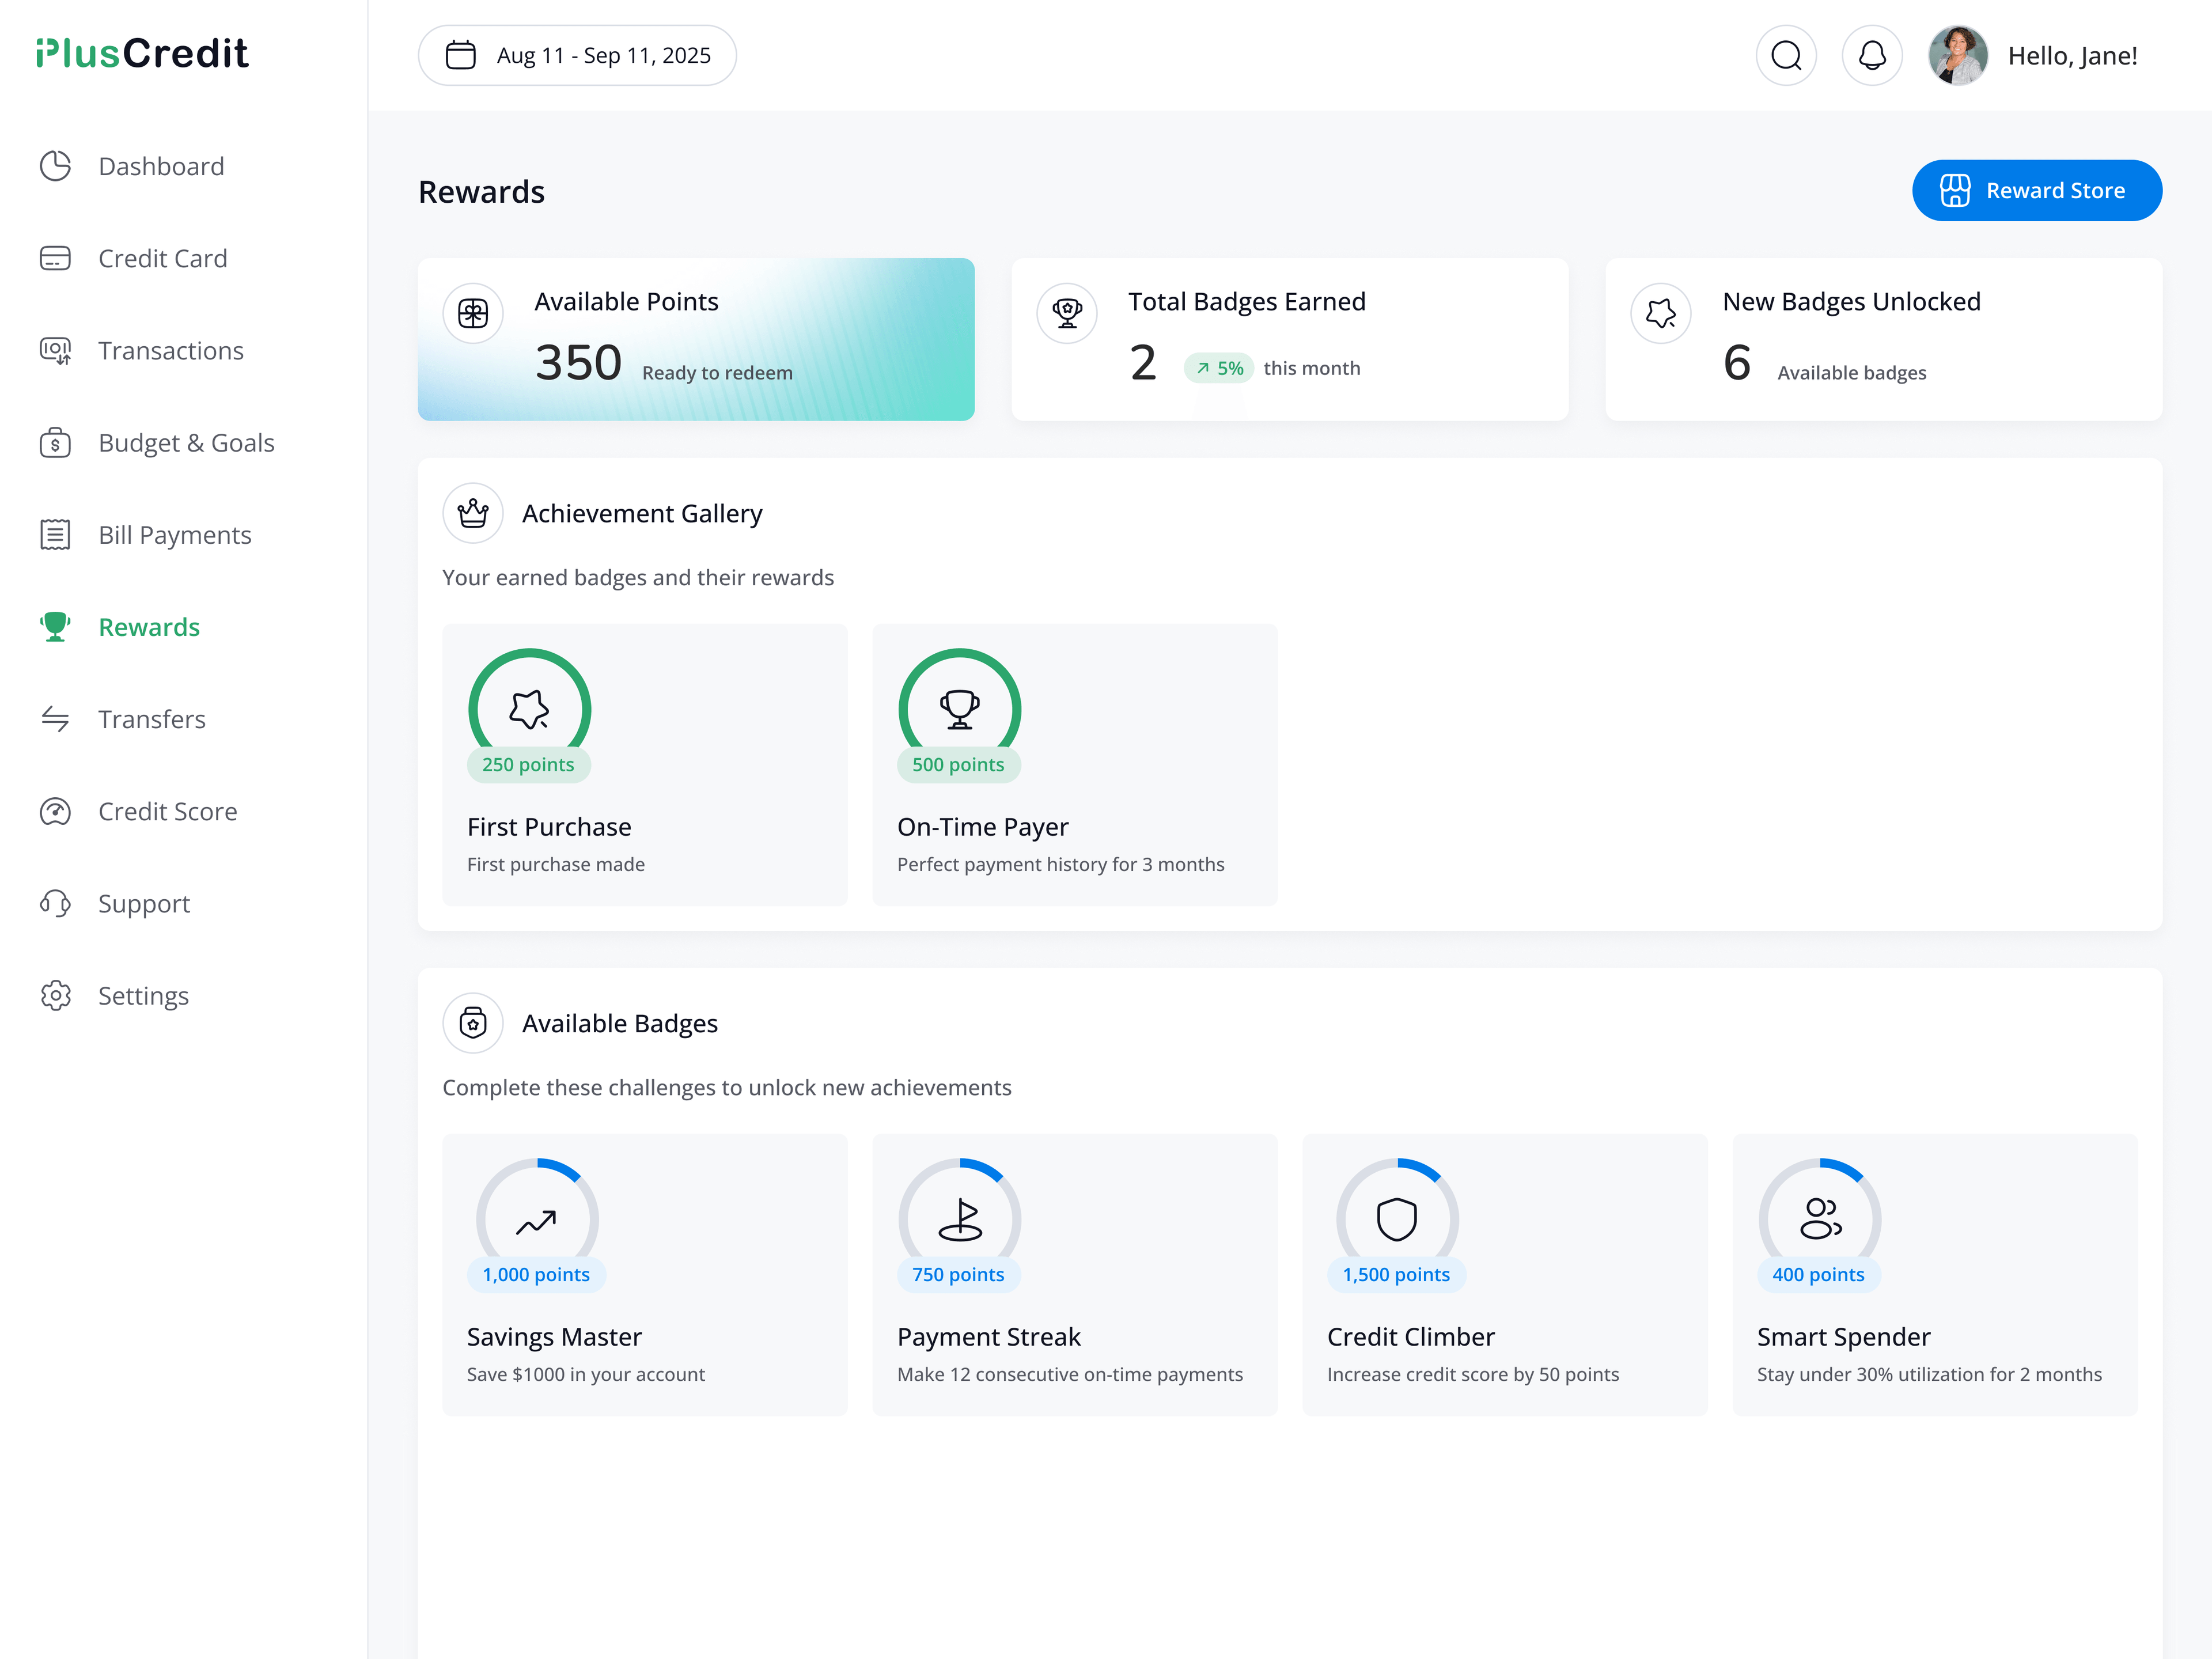Click the Available Points gift icon
The image size is (2212, 1659).
coord(473,314)
